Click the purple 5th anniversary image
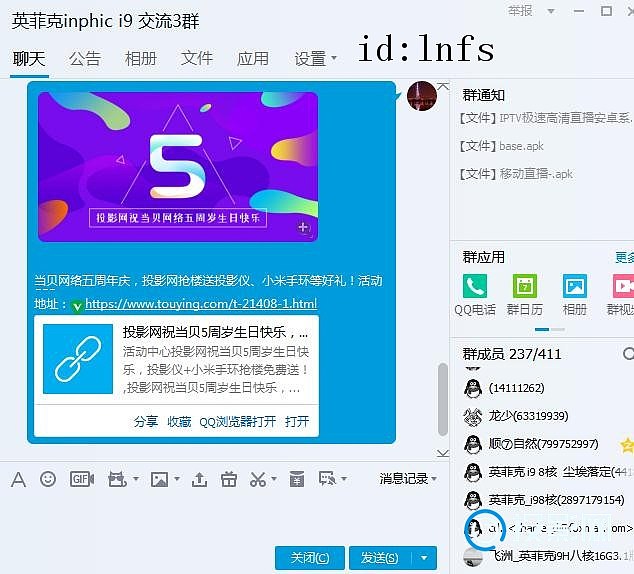 (x=178, y=167)
